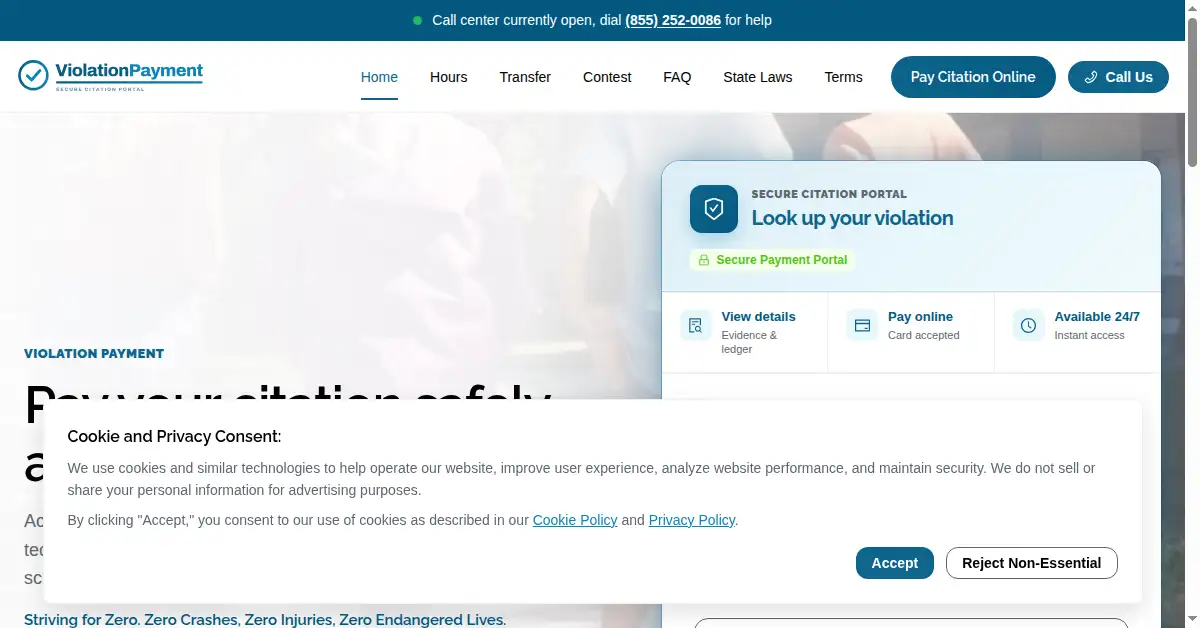This screenshot has width=1200, height=628.
Task: Click the Call Us button
Action: [1118, 77]
